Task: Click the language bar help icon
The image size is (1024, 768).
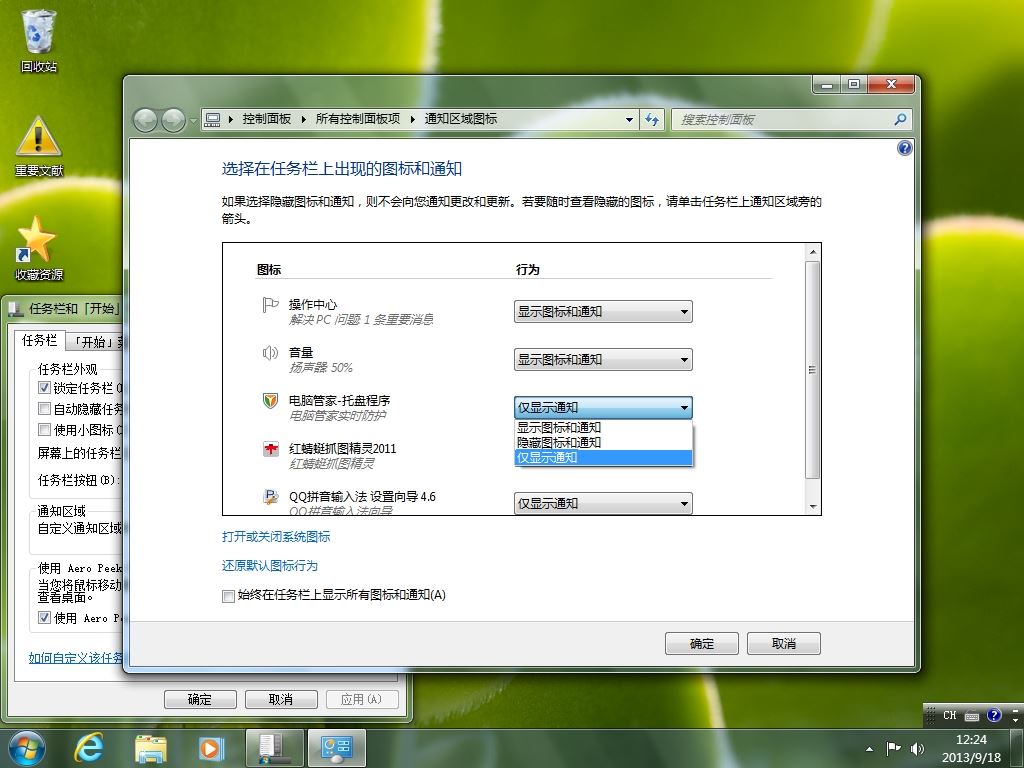Action: tap(994, 716)
